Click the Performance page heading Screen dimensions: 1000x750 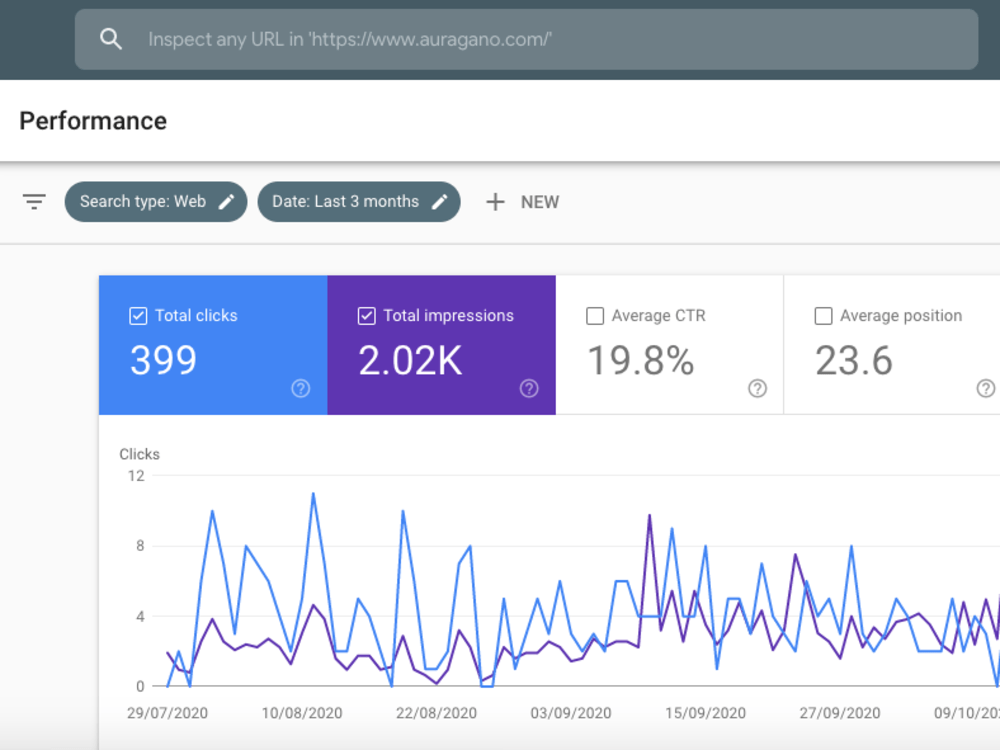click(93, 121)
